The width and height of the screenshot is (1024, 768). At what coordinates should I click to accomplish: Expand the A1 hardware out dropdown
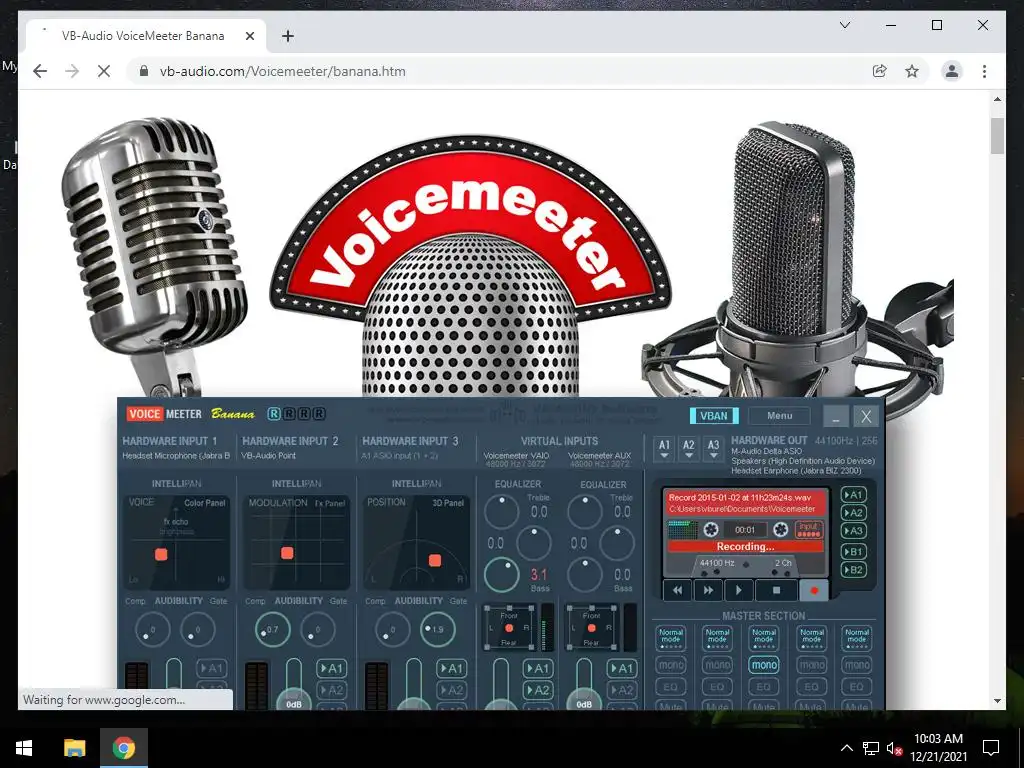pos(664,449)
